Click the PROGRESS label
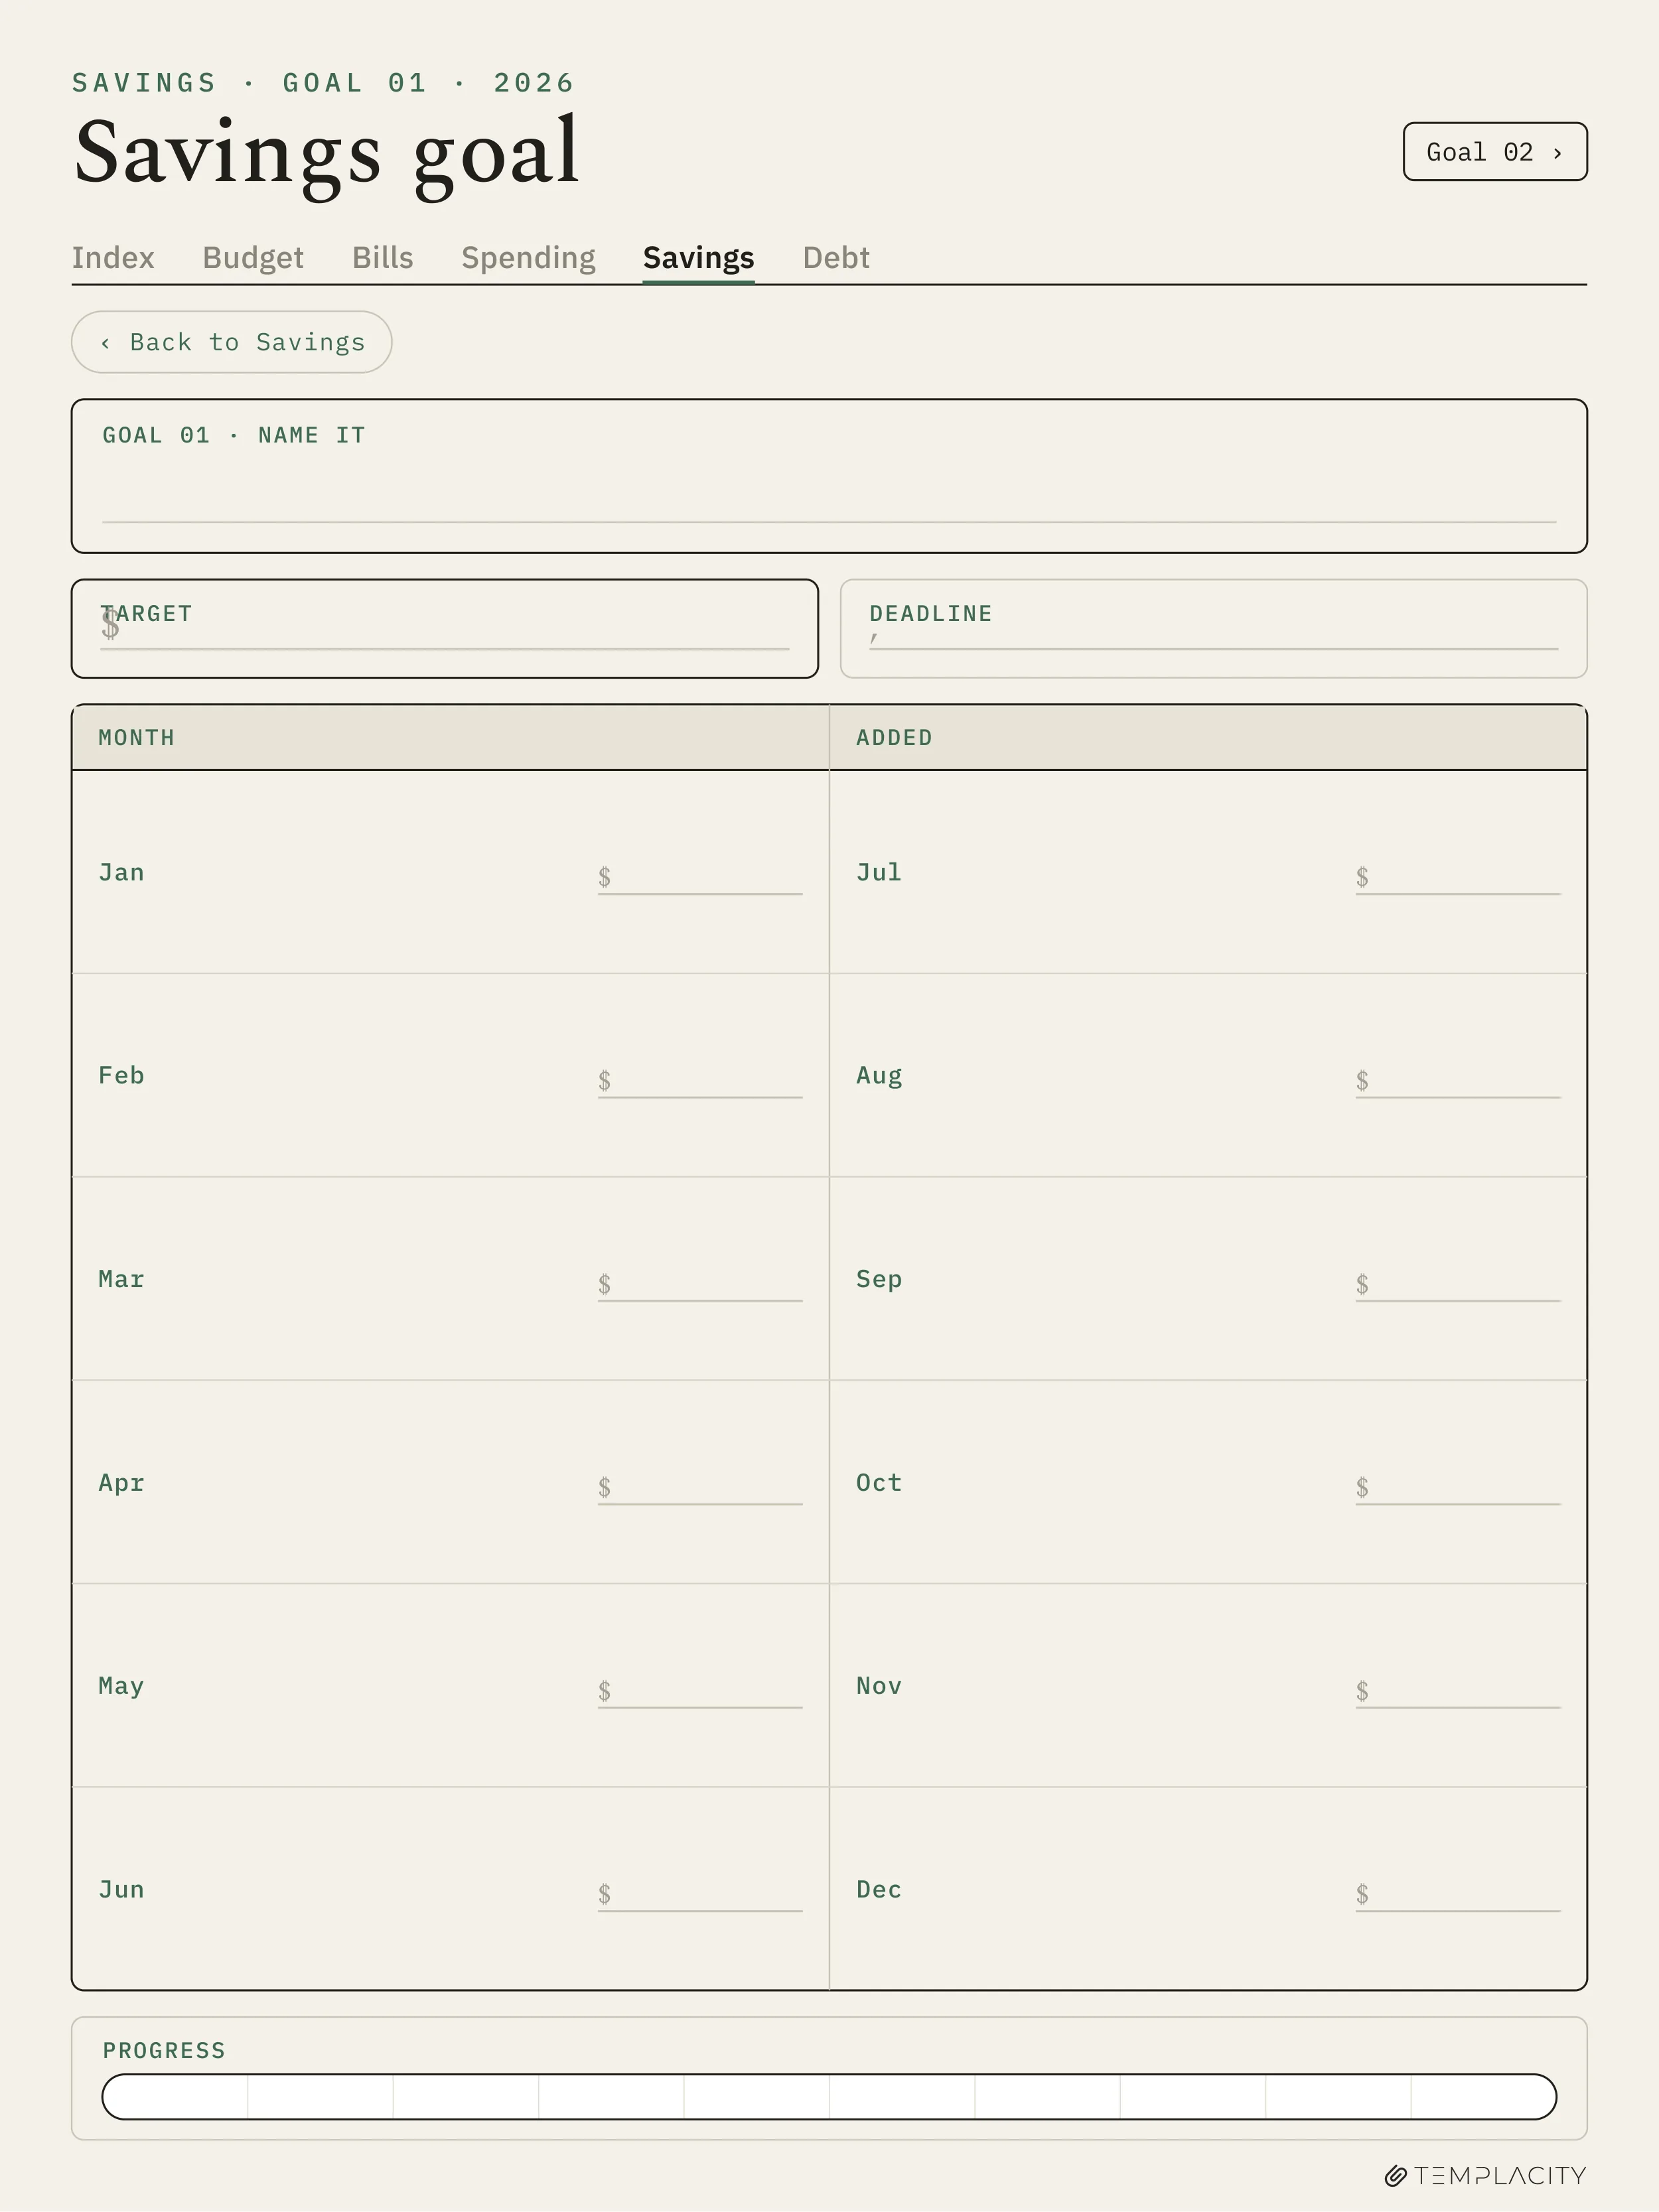Image resolution: width=1659 pixels, height=2212 pixels. tap(164, 2051)
